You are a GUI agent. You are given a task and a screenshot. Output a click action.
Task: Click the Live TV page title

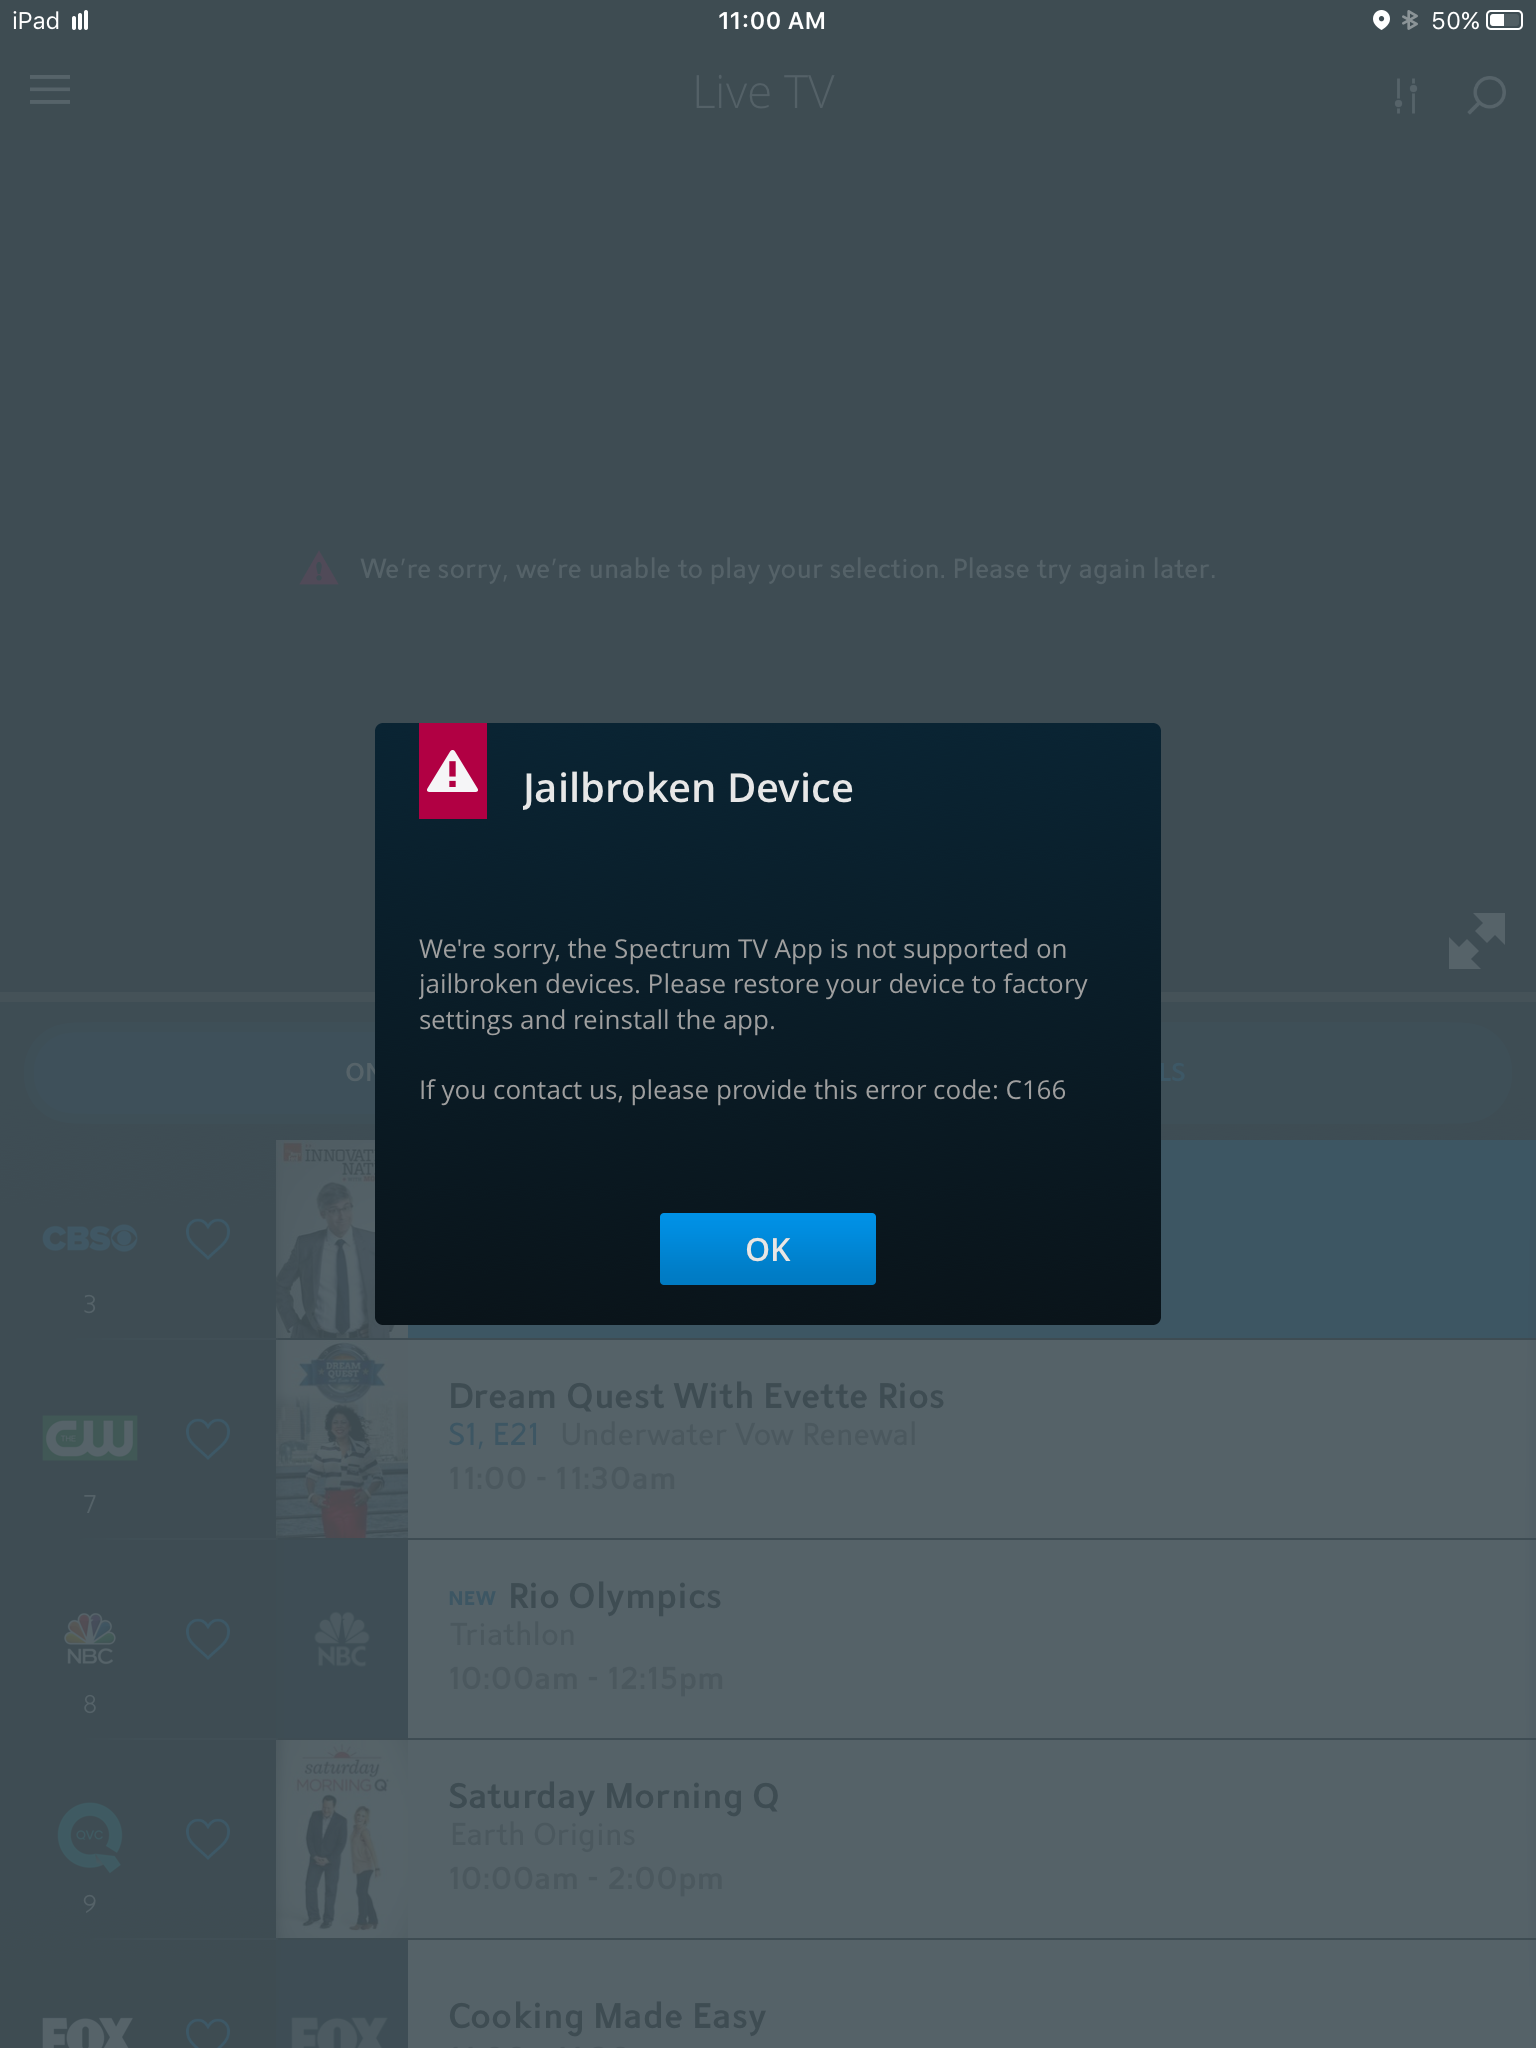(764, 93)
